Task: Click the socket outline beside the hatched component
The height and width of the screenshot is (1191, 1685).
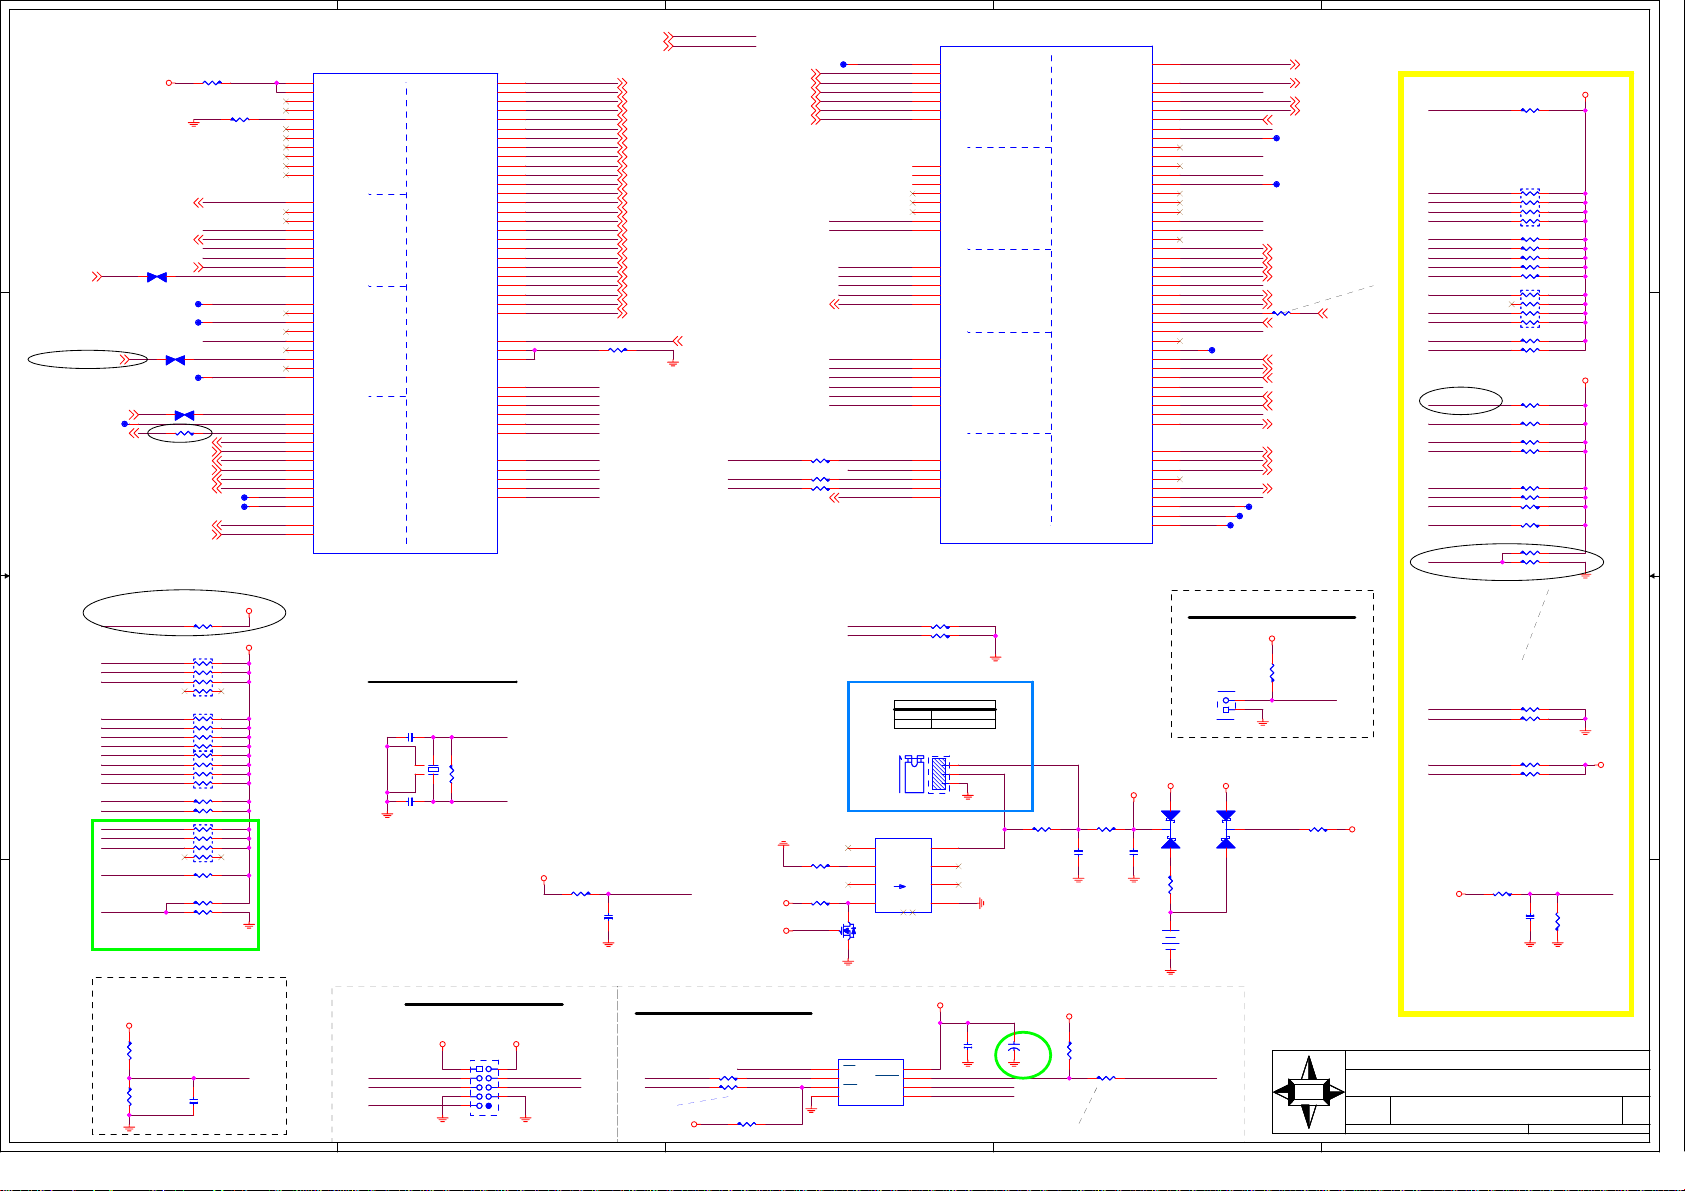Action: point(914,774)
